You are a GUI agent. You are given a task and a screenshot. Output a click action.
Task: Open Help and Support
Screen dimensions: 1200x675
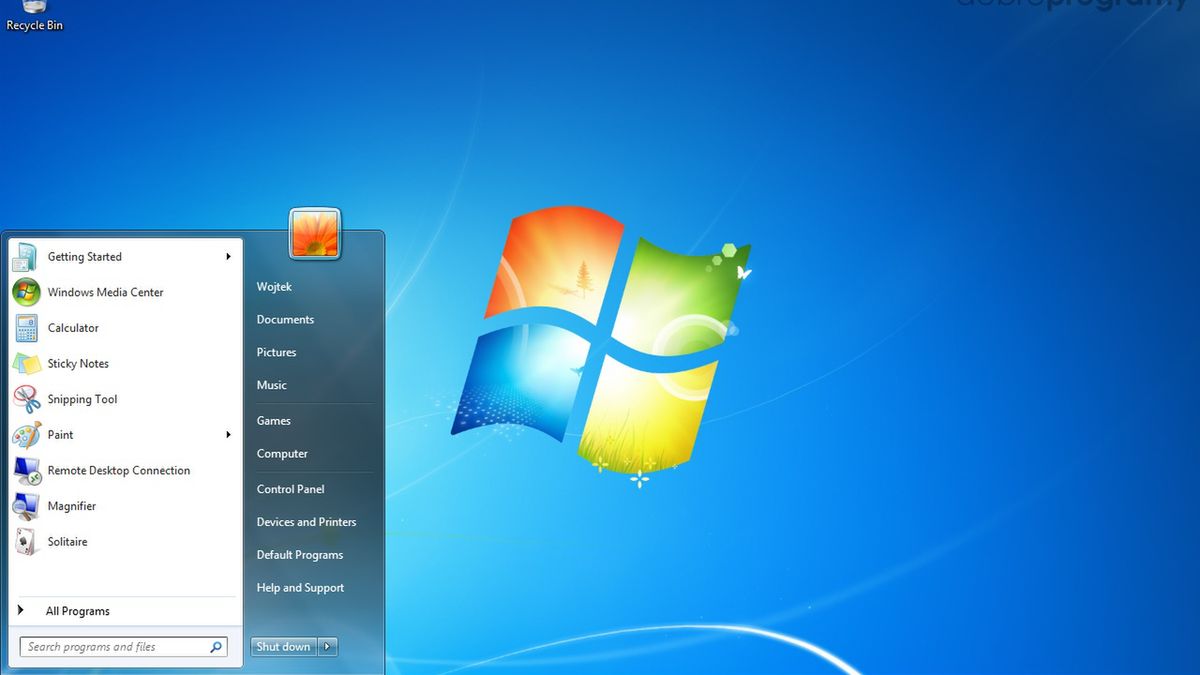point(300,588)
